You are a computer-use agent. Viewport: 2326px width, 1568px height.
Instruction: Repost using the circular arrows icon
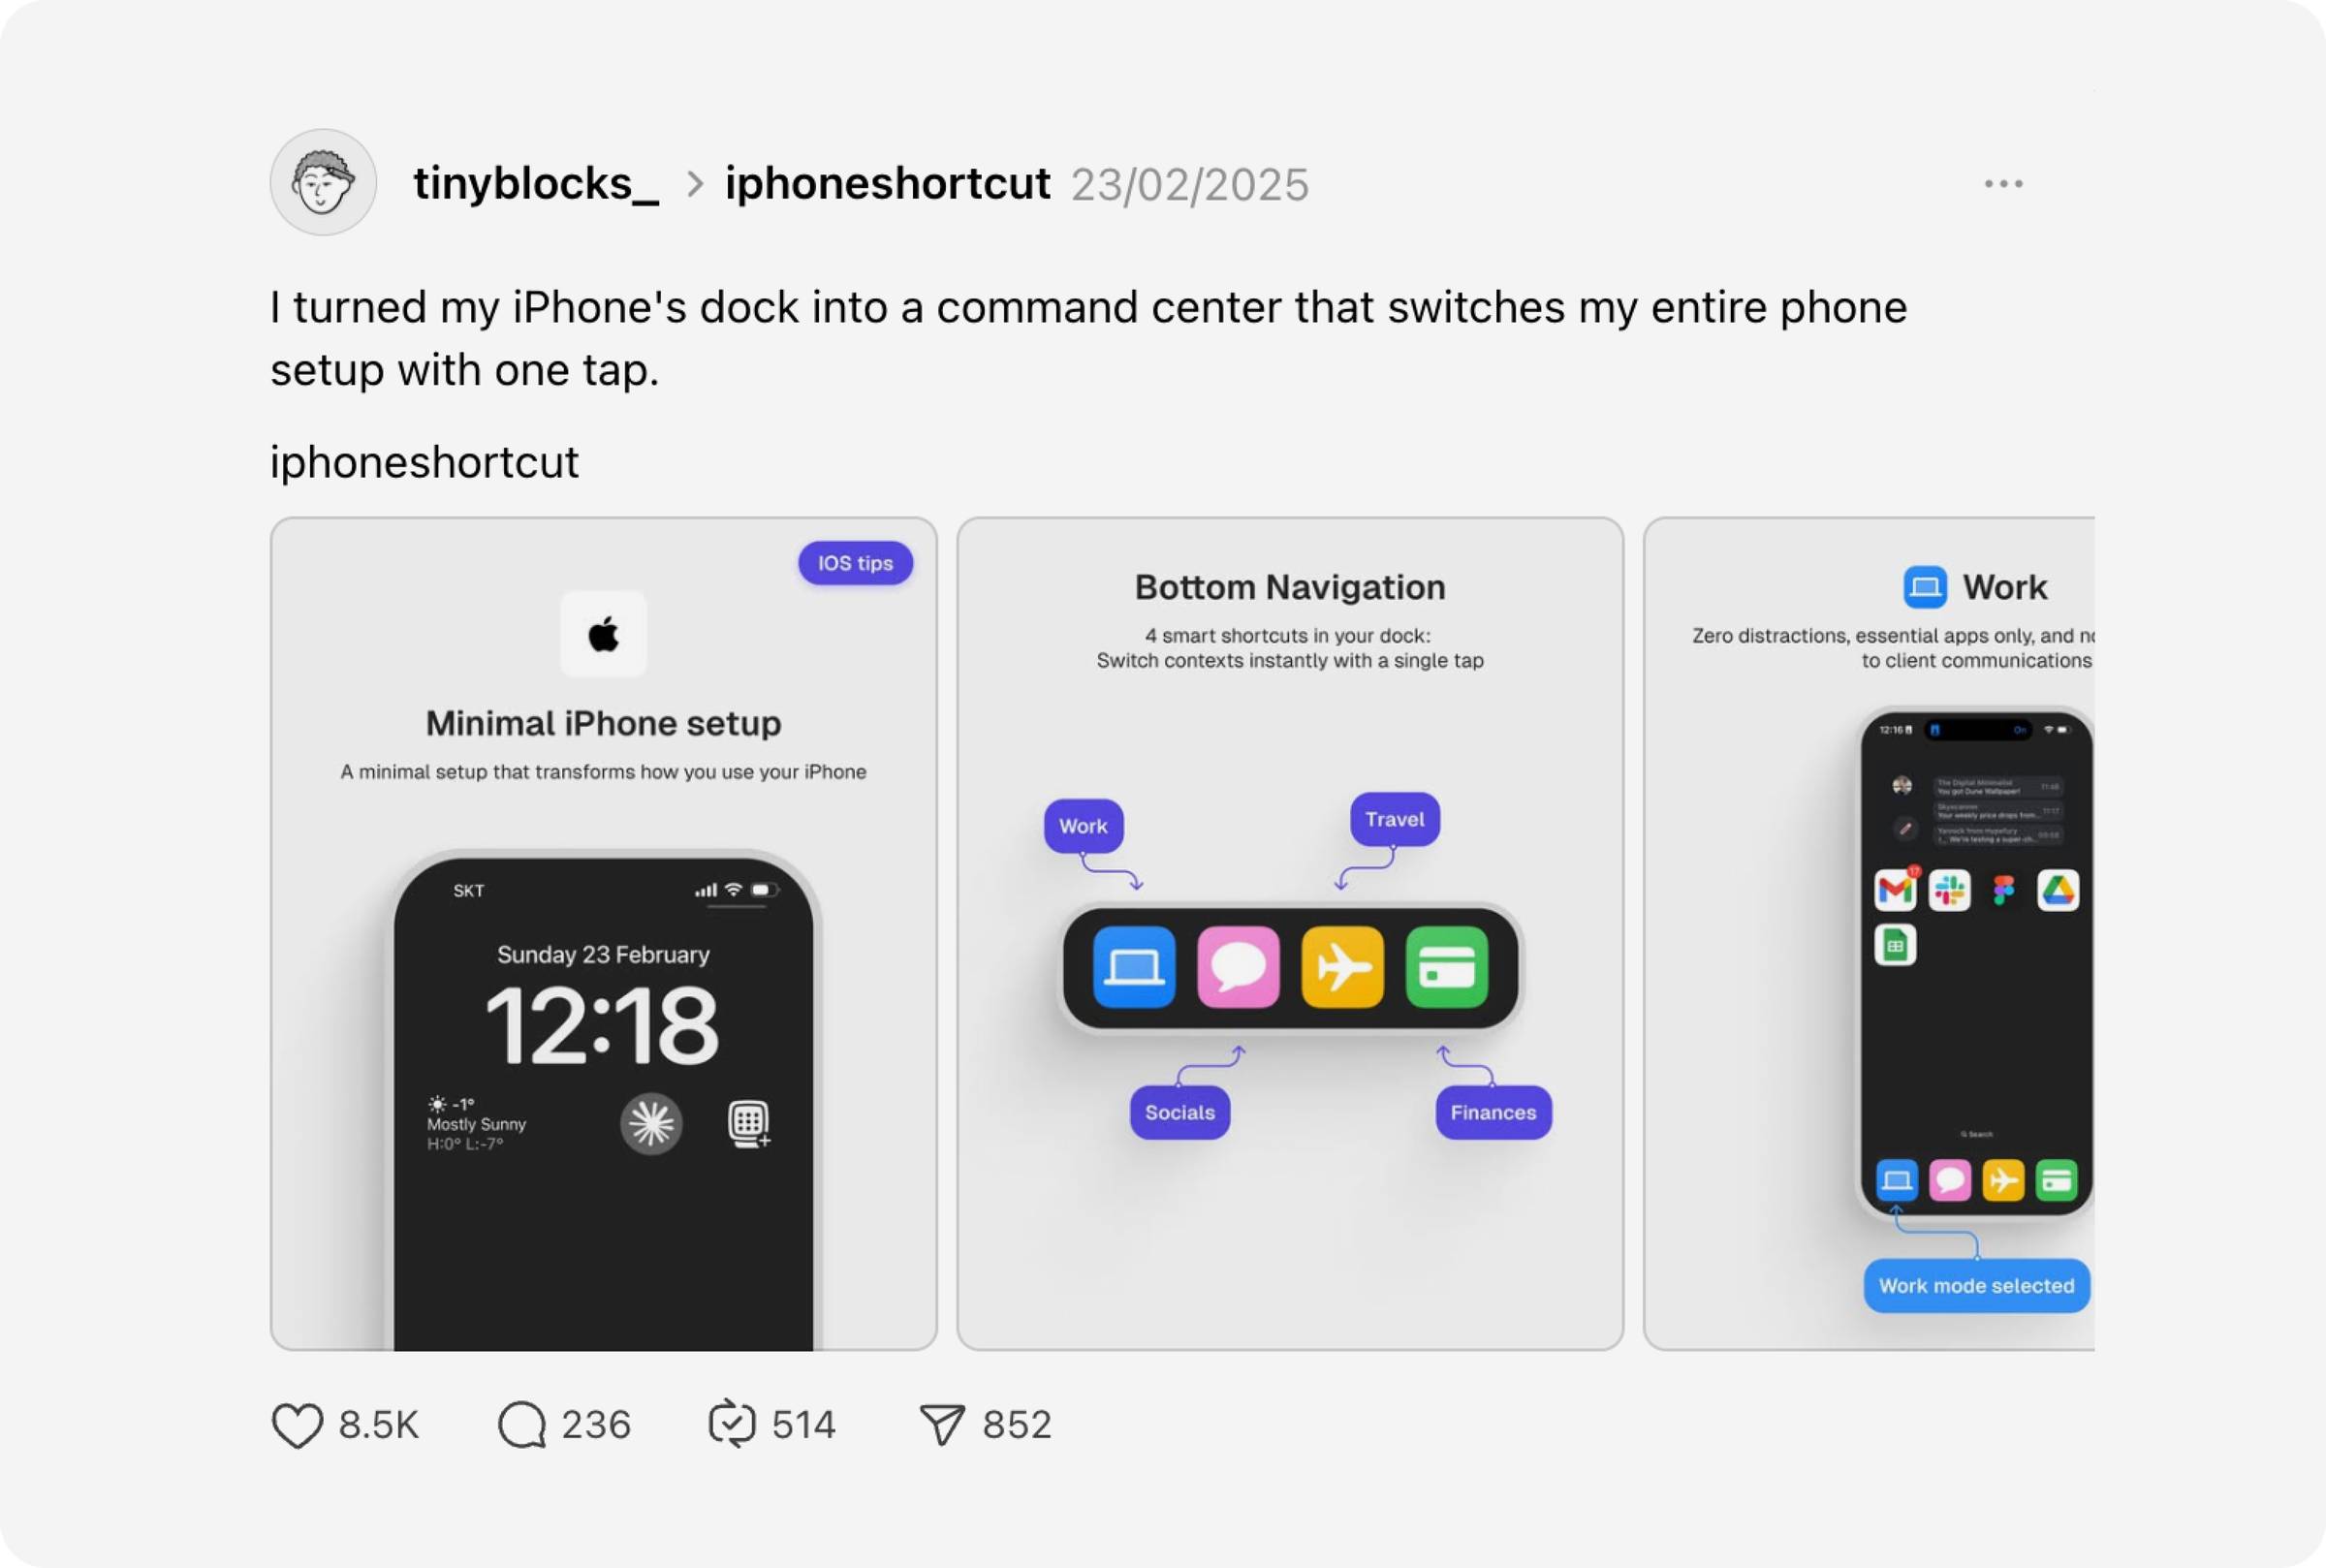[732, 1425]
